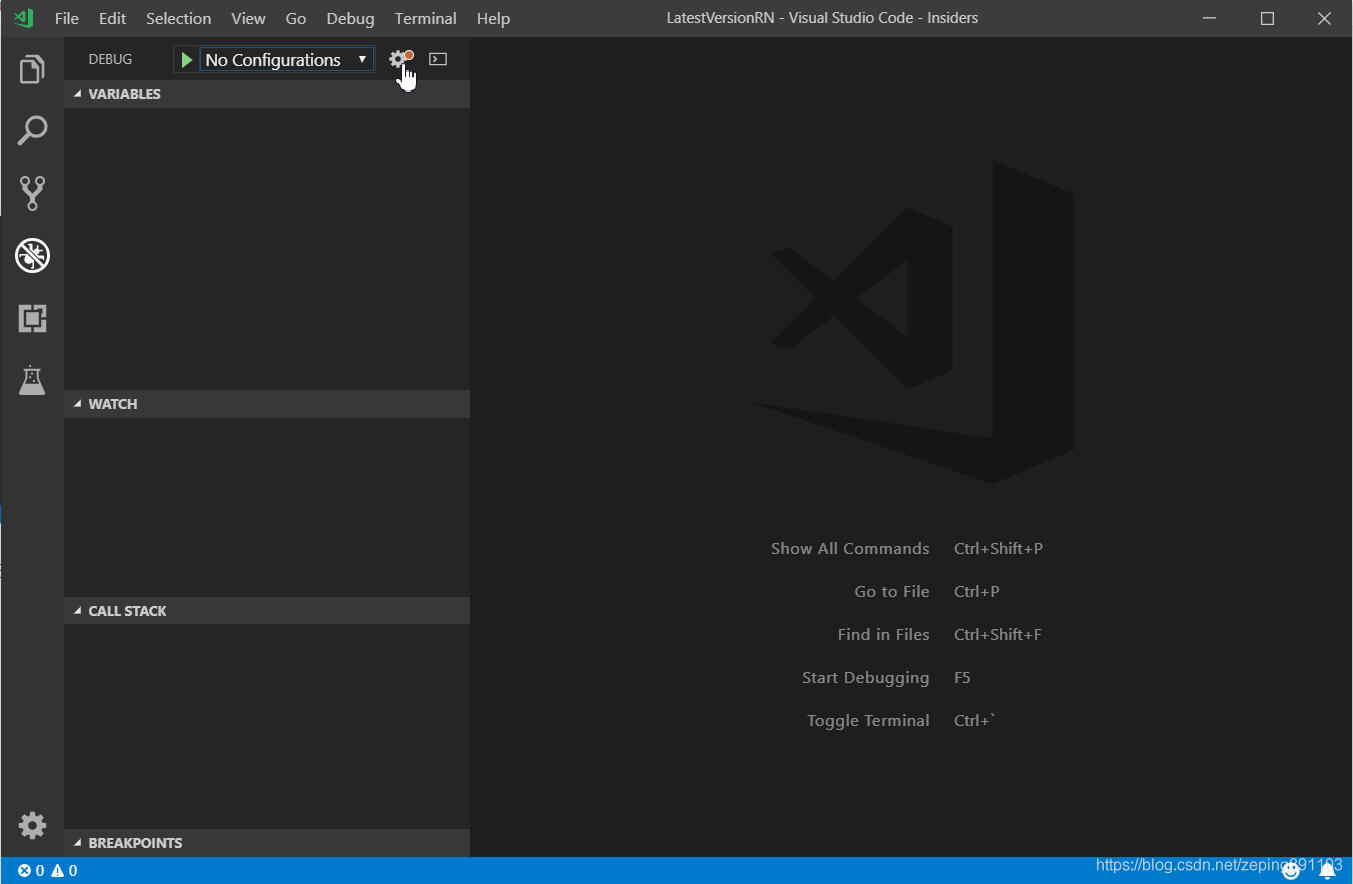Minimize the VS Code window
Image resolution: width=1353 pixels, height=884 pixels.
pos(1211,18)
